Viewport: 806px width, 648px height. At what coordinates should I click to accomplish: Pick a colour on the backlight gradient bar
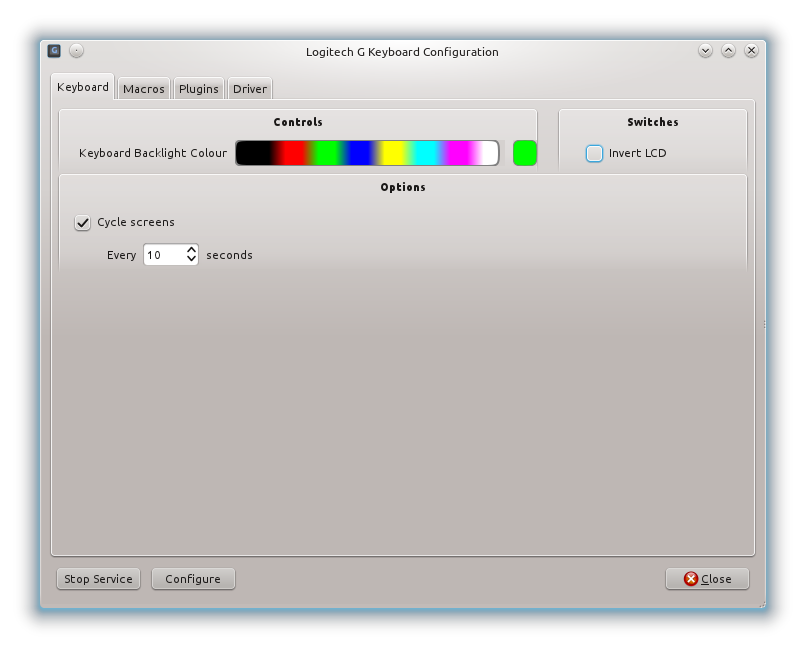coord(367,153)
